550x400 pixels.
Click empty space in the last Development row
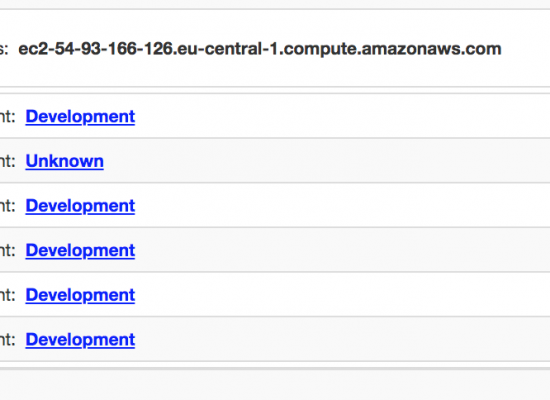pos(342,339)
